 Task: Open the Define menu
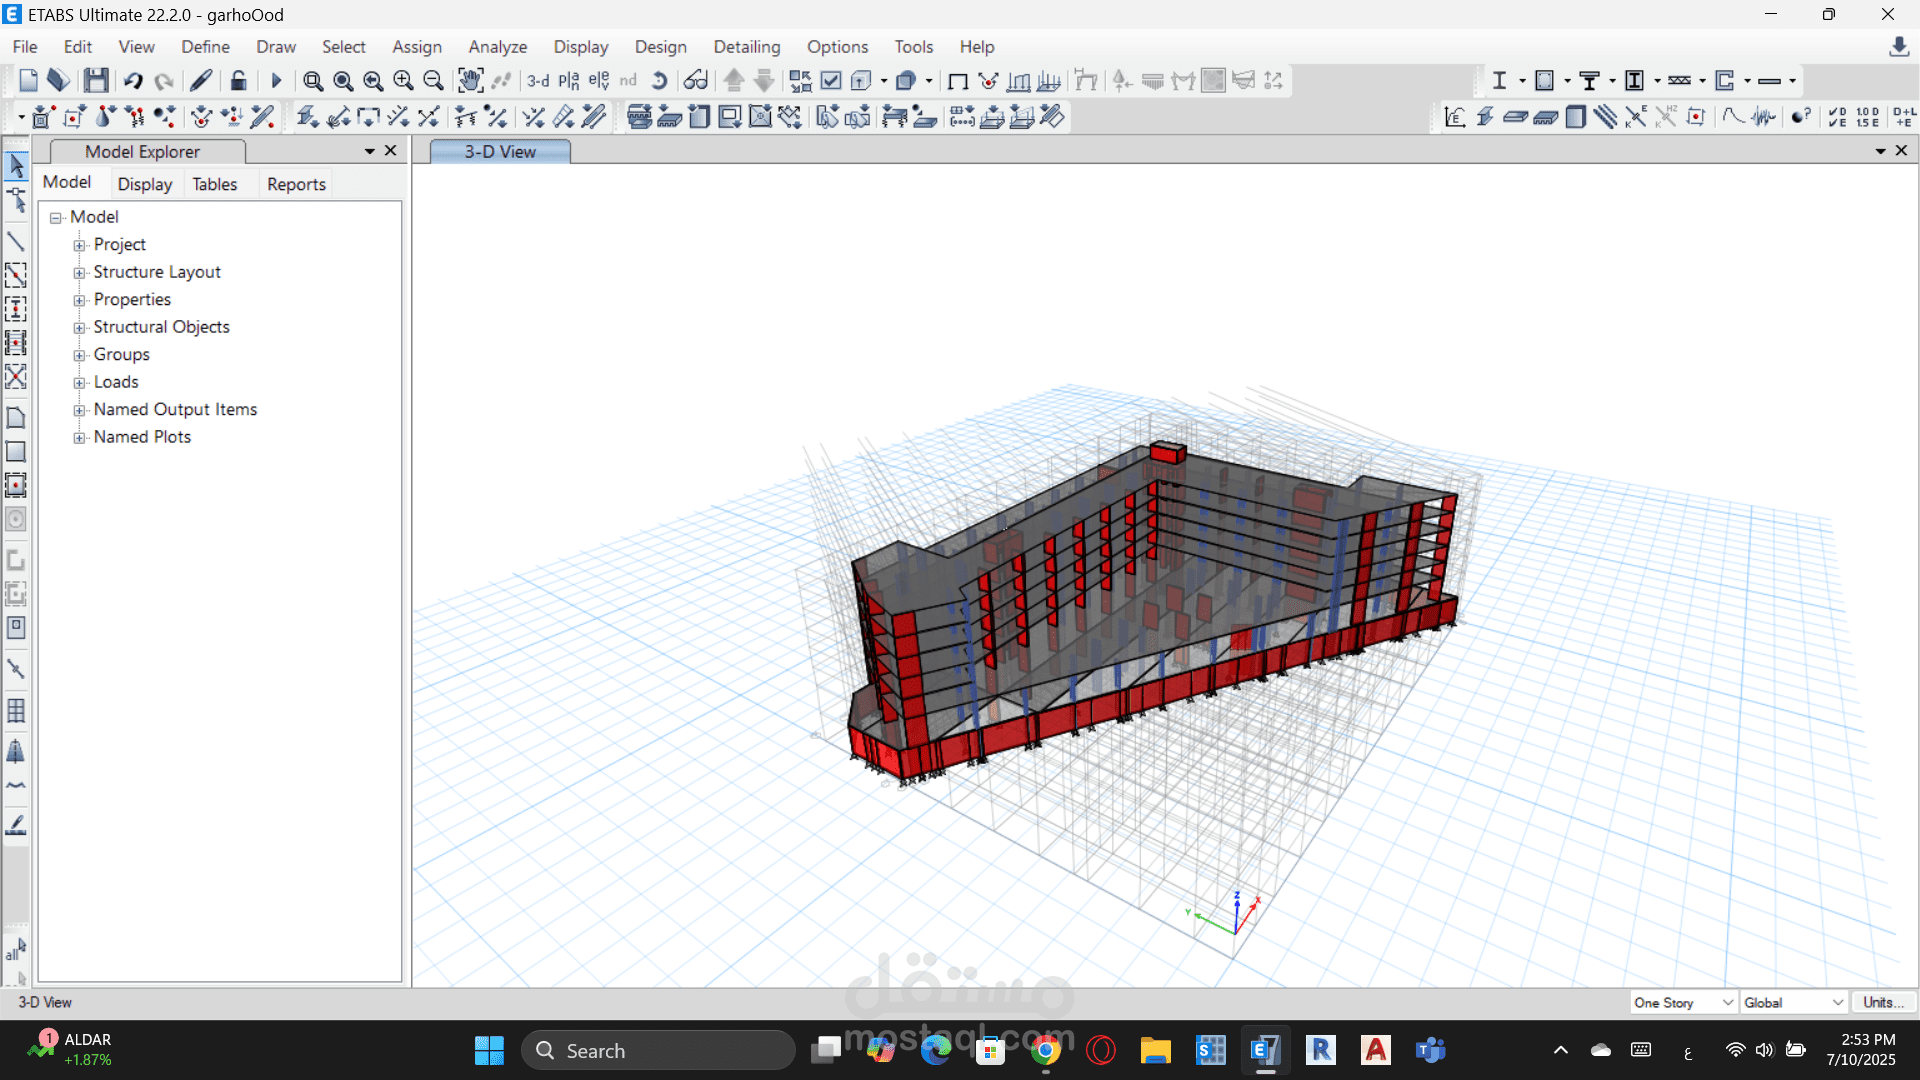point(205,47)
